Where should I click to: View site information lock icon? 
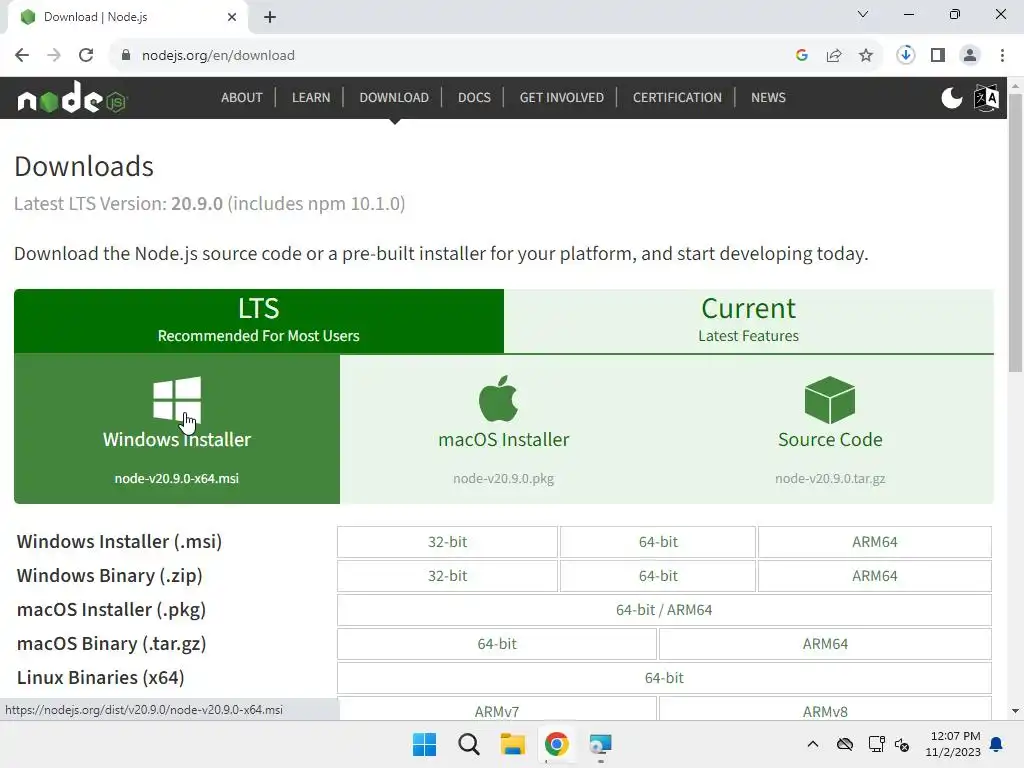(126, 56)
